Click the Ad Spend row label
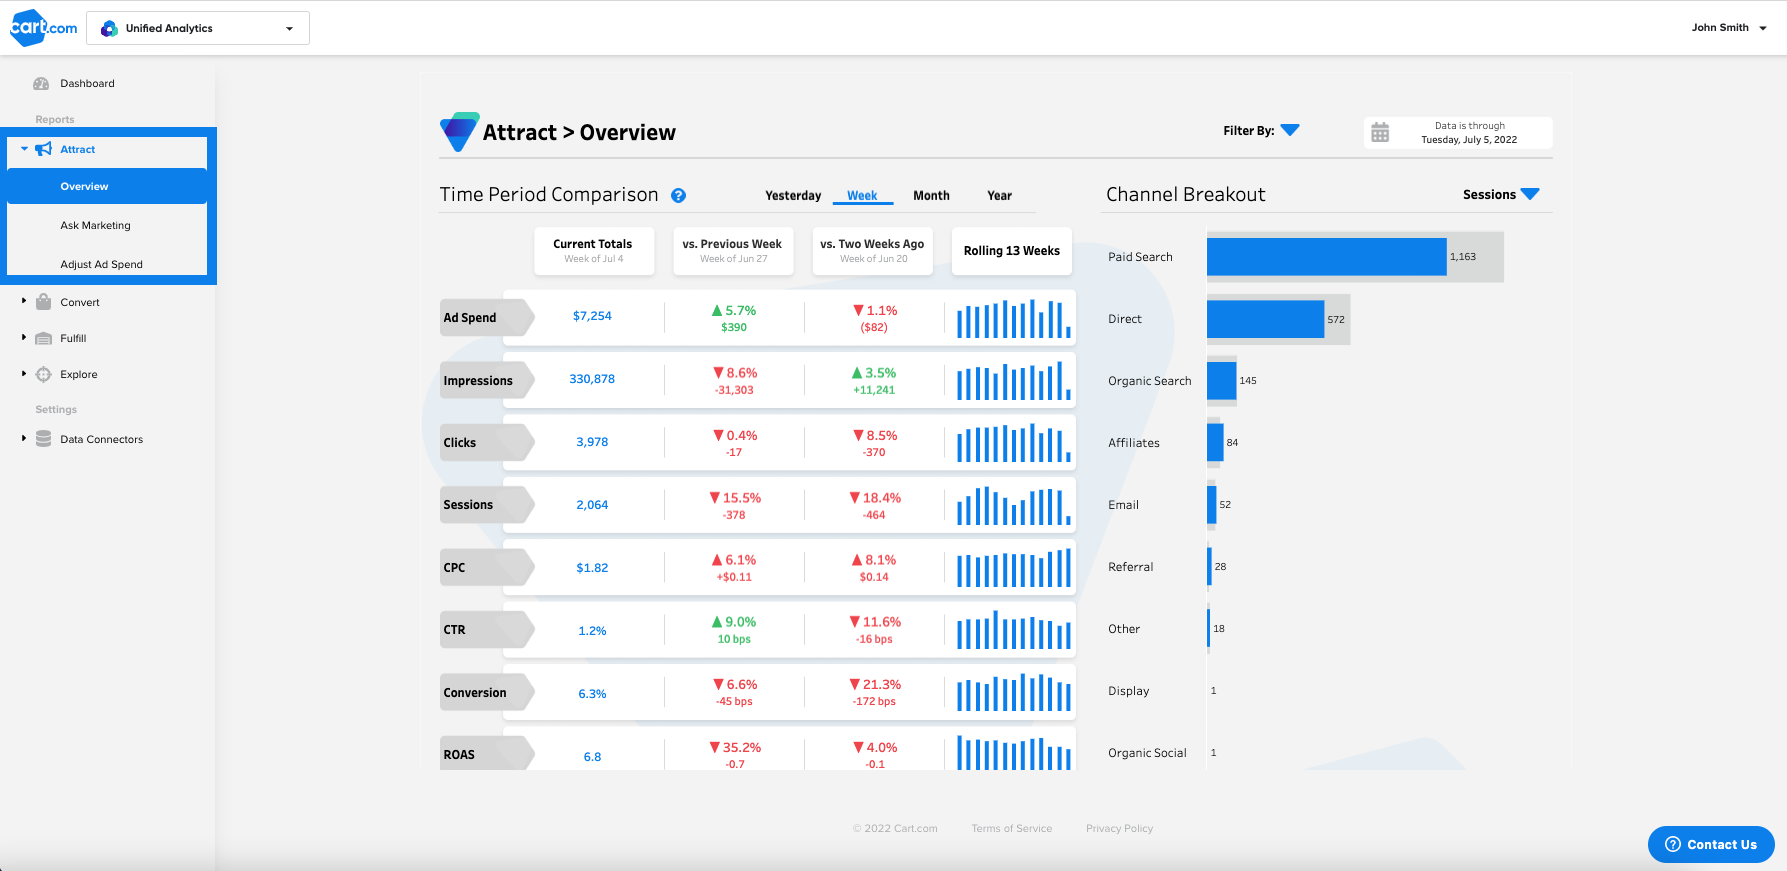This screenshot has height=871, width=1787. coord(486,318)
